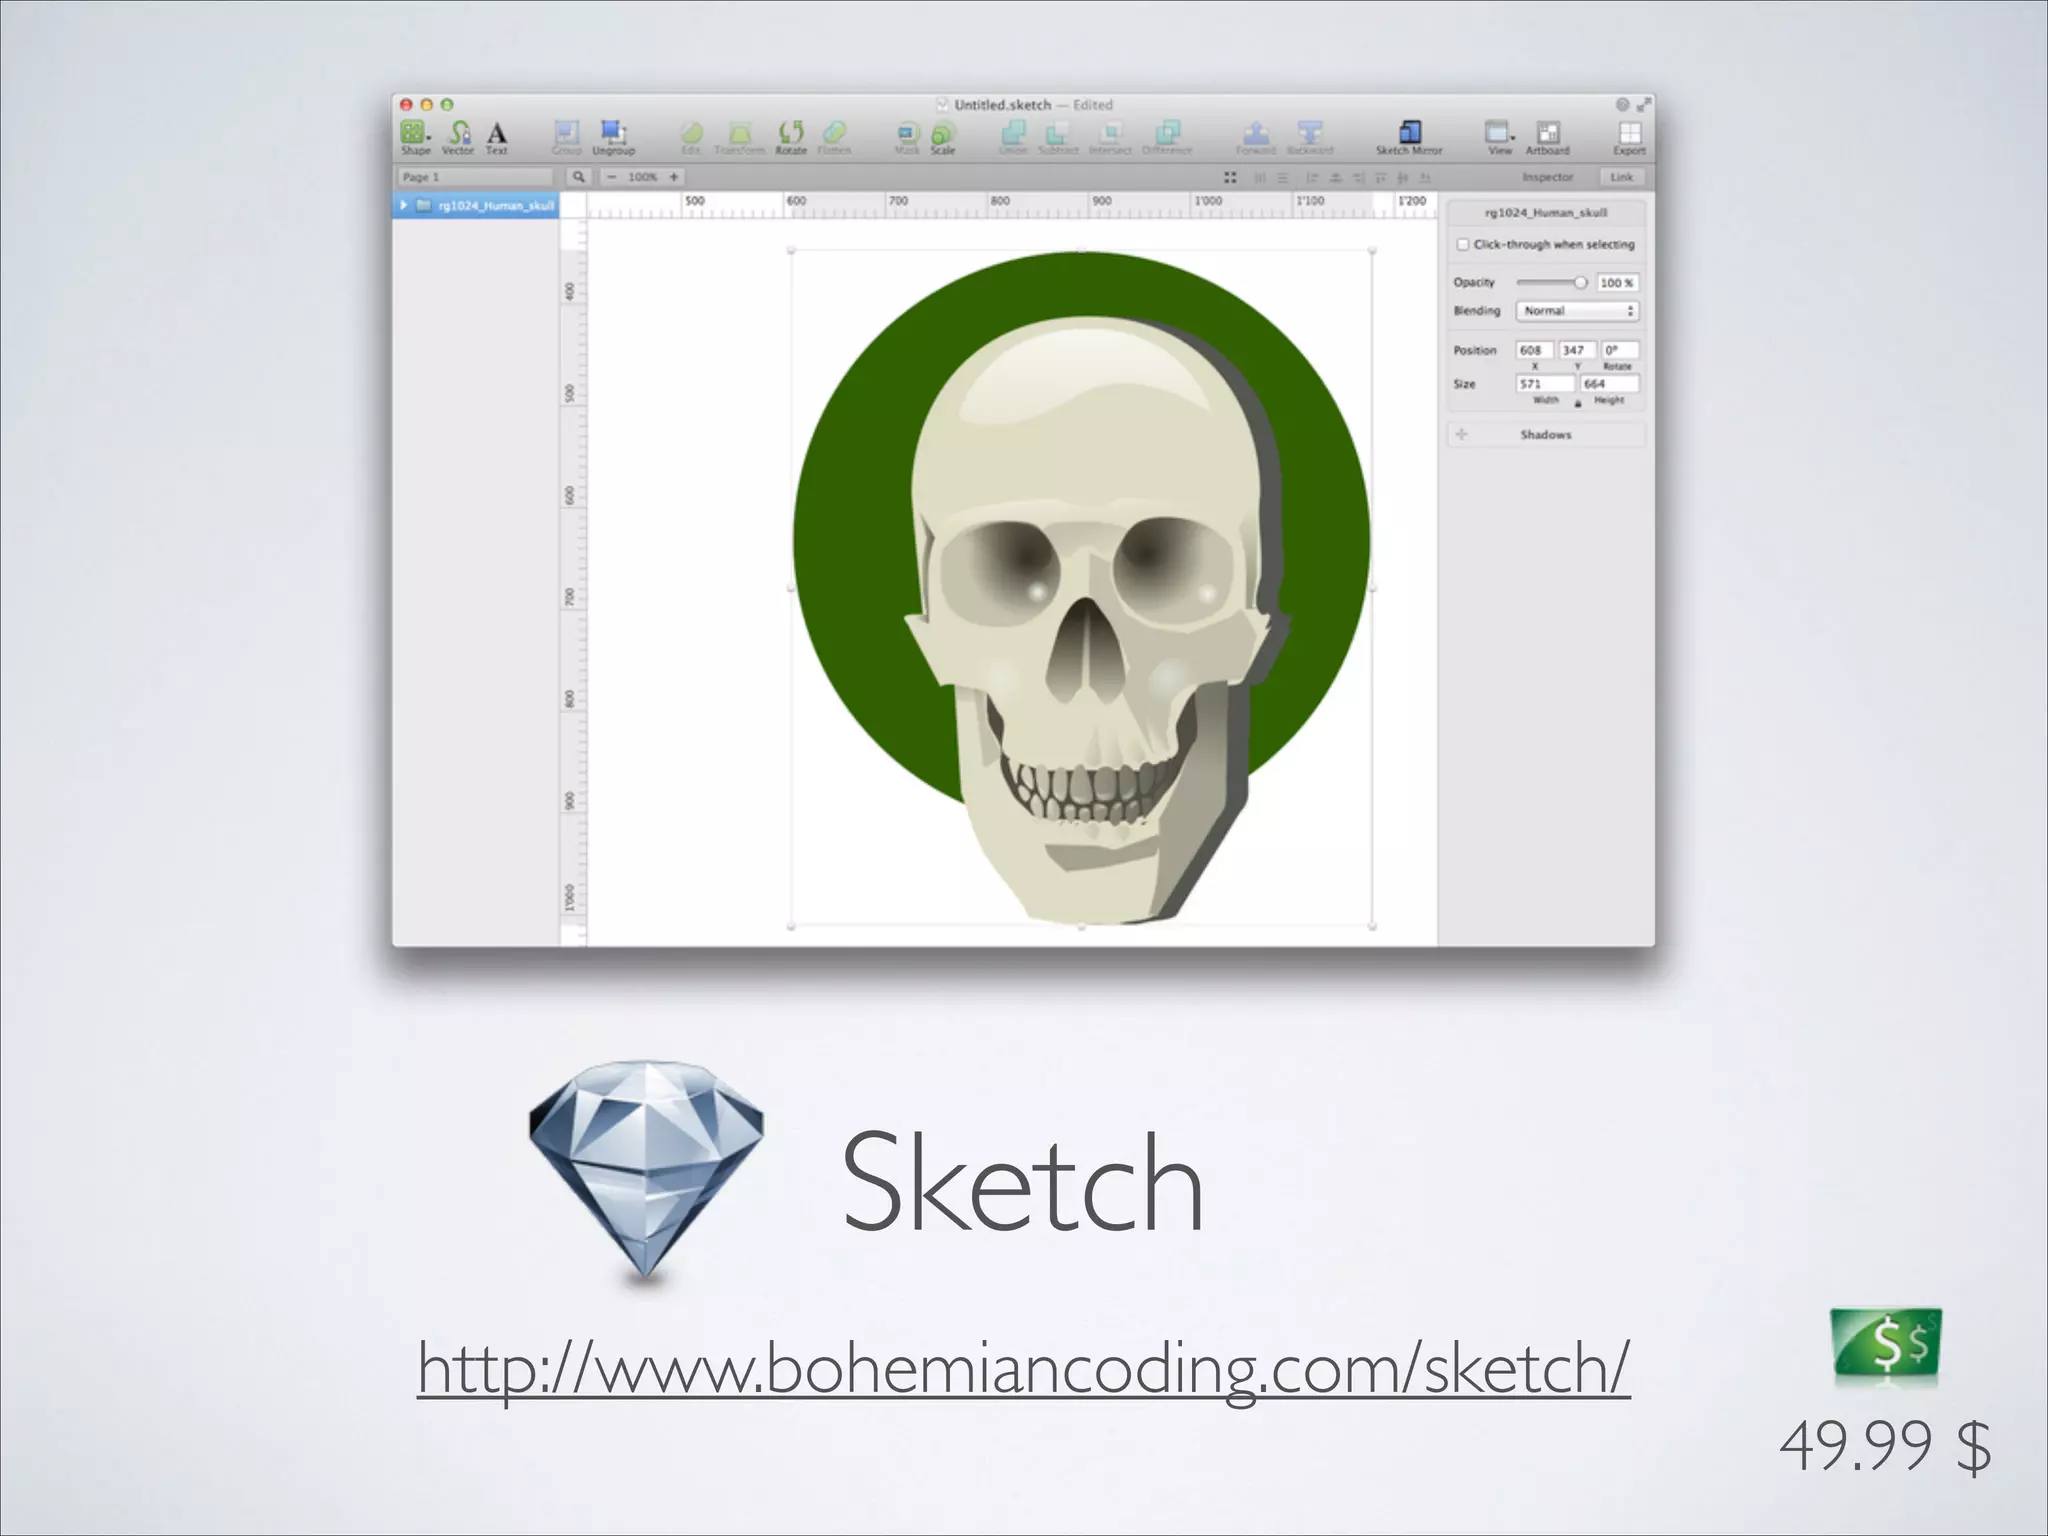The height and width of the screenshot is (1536, 2048).
Task: Click the Rotate toolbar icon
Action: (x=791, y=137)
